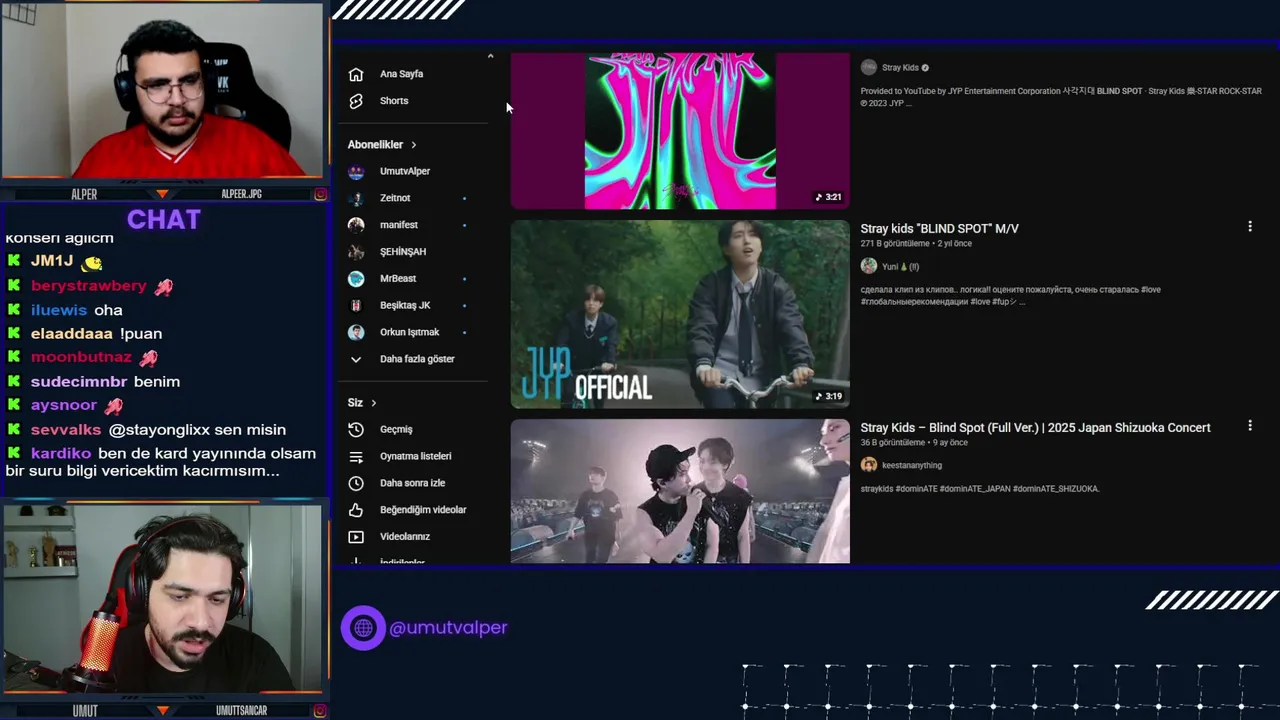Play JYP OFFICIAL bicycle thumbnail 3:19
Image resolution: width=1280 pixels, height=720 pixels.
(x=680, y=314)
